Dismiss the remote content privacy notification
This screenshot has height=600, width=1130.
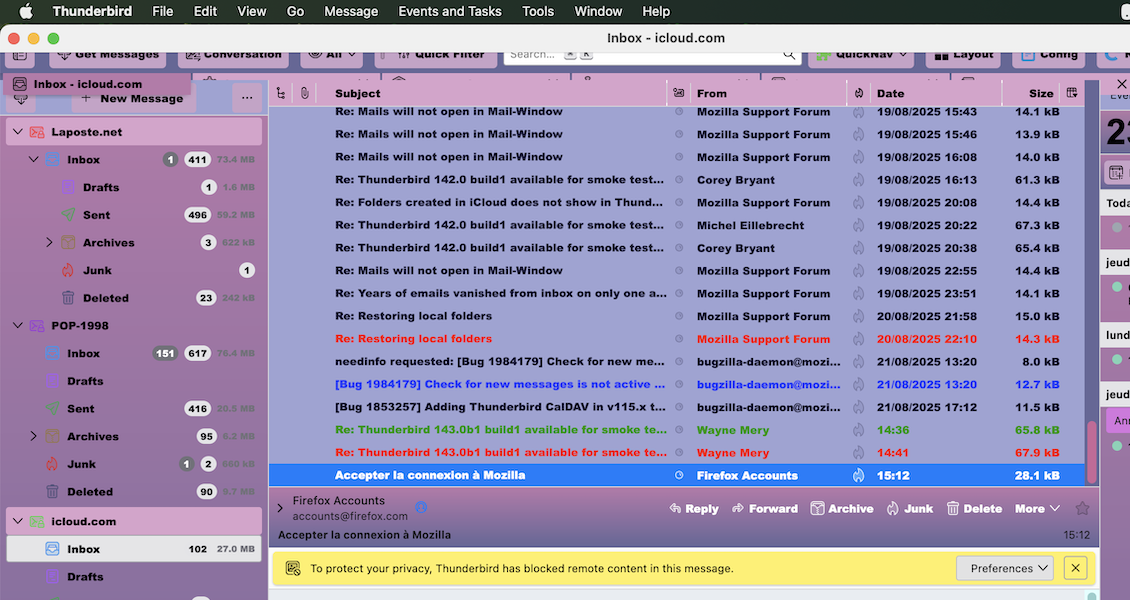1075,568
